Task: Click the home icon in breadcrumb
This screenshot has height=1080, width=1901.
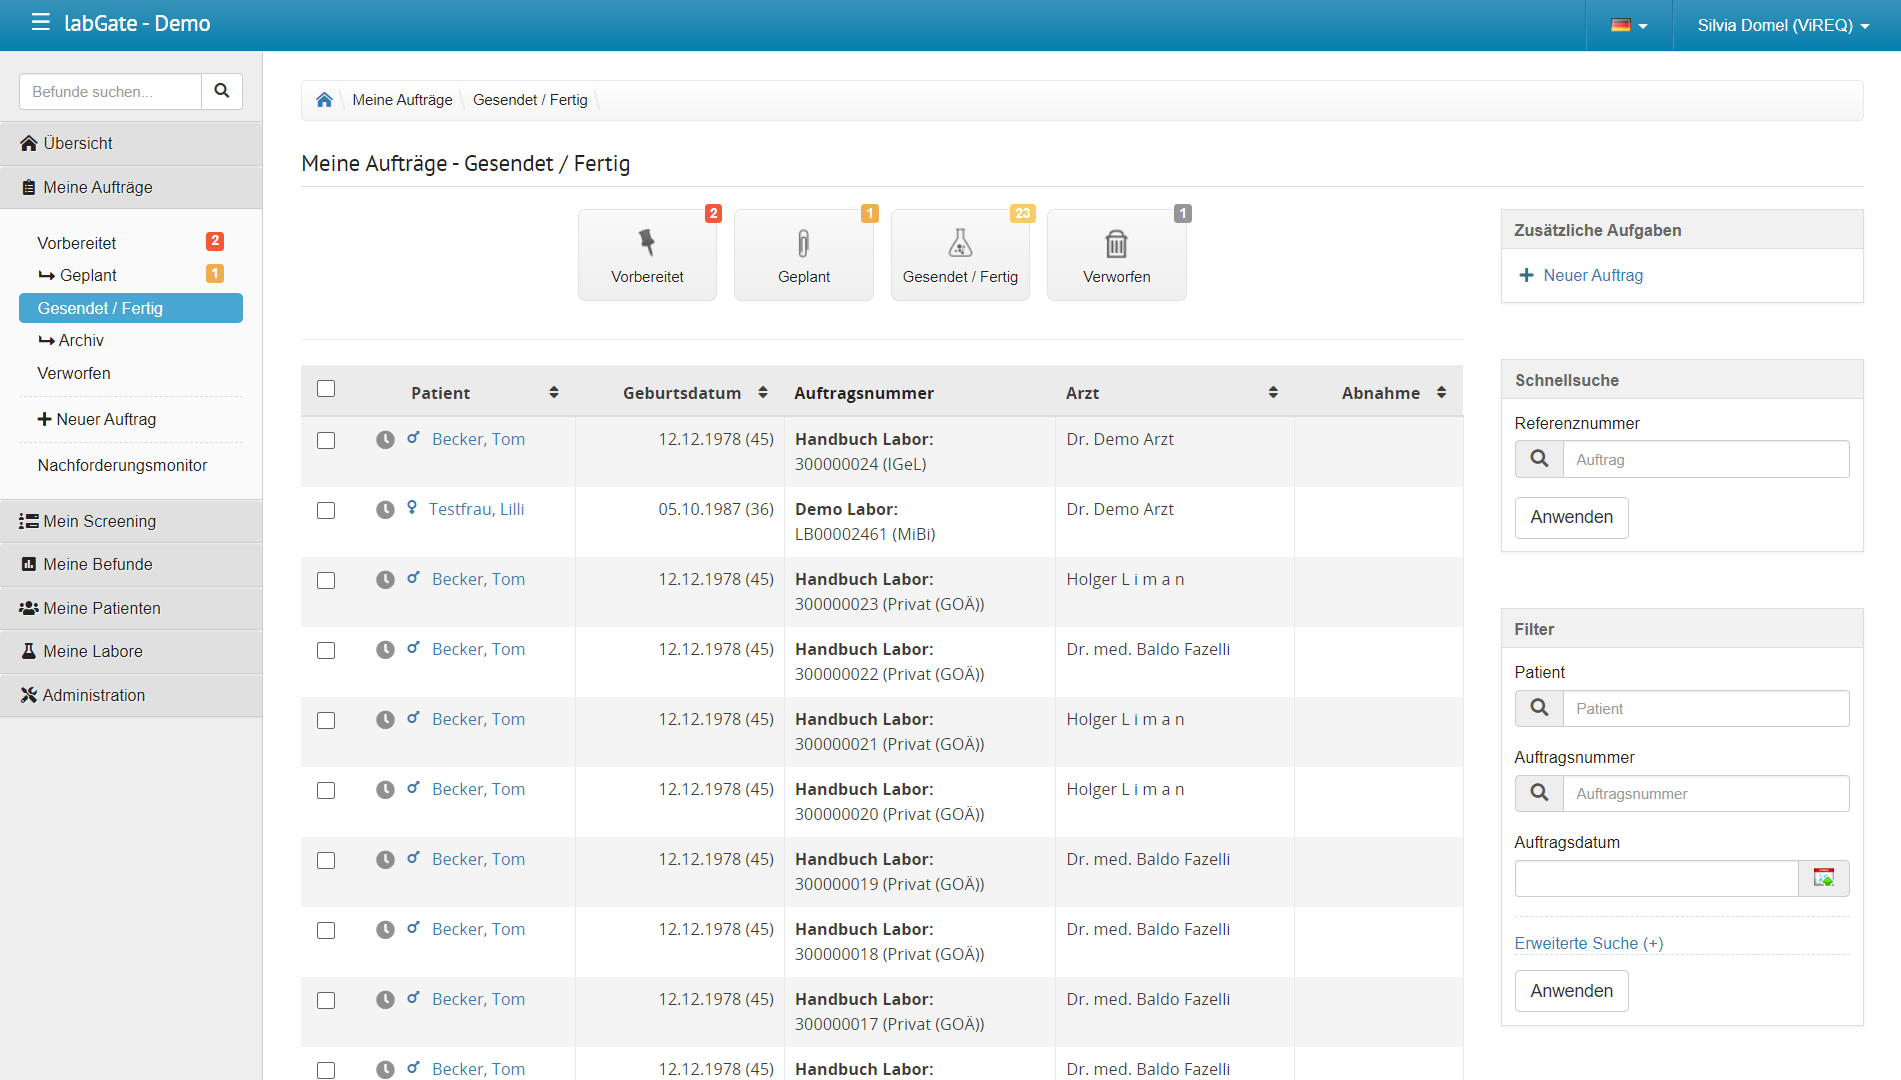Action: tap(324, 100)
